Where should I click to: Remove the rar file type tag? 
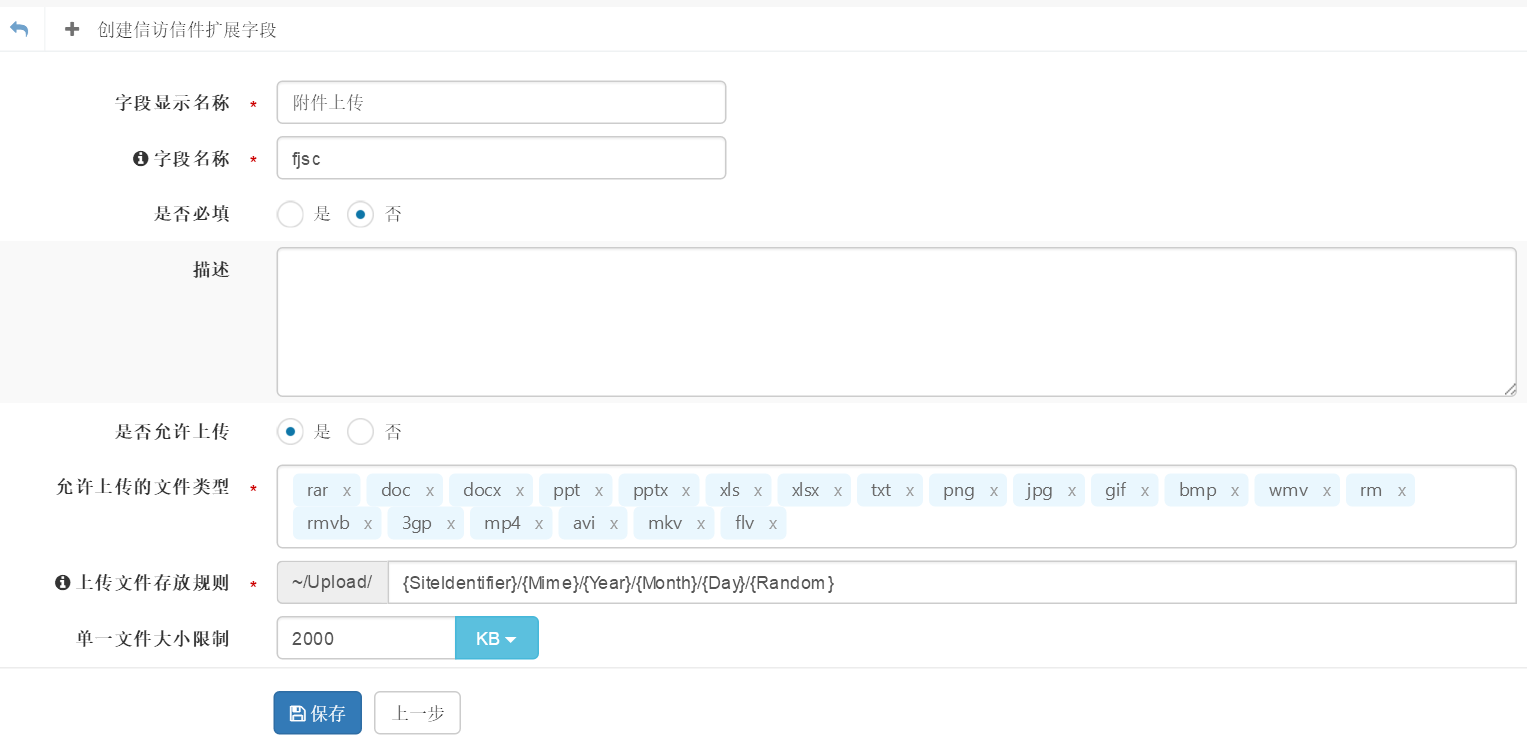[x=347, y=491]
